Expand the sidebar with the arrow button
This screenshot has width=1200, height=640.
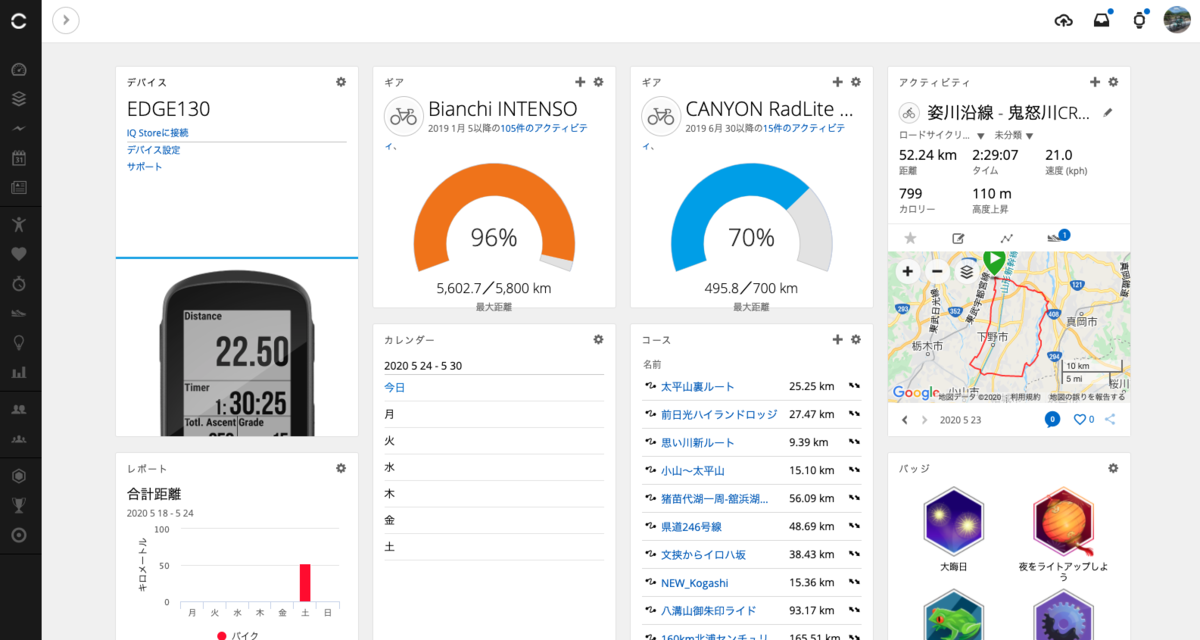pos(66,20)
